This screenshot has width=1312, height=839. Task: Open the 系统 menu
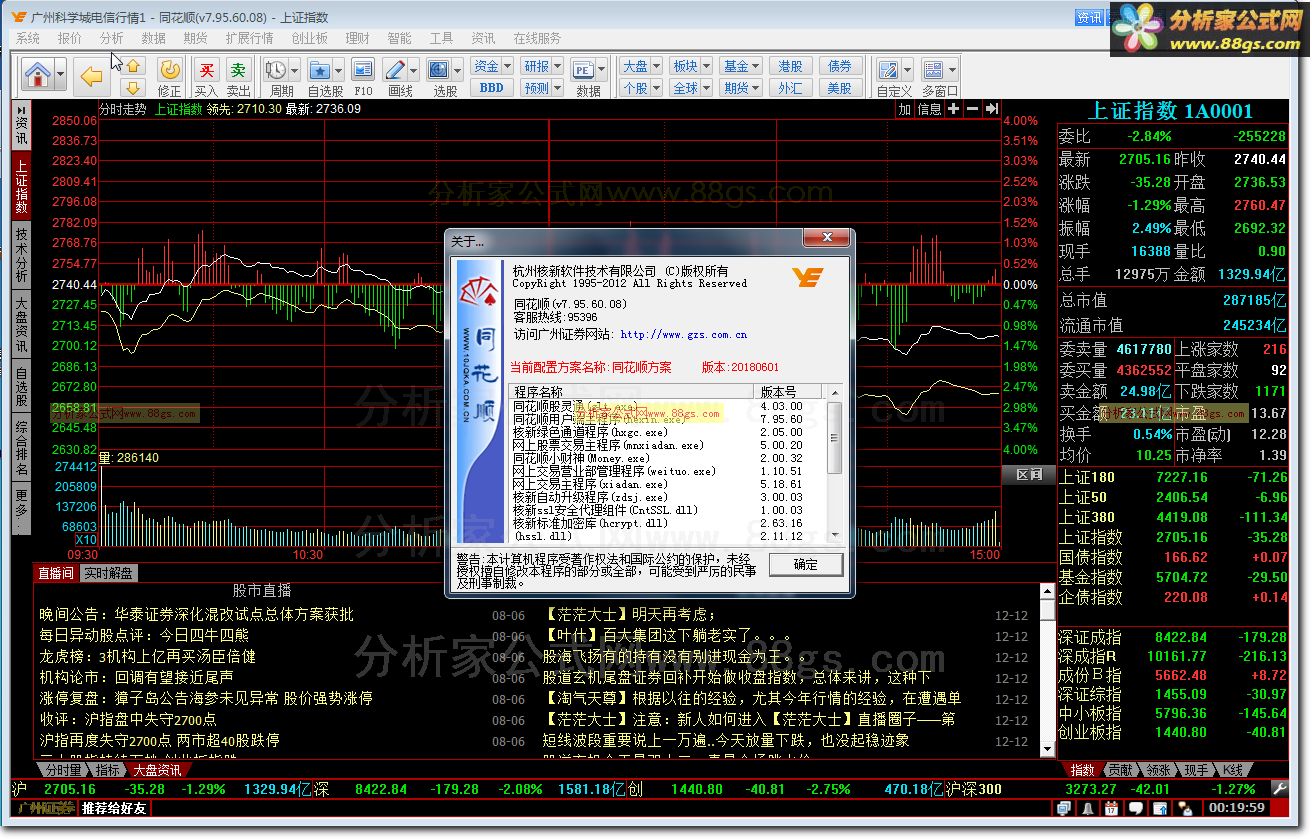click(27, 38)
